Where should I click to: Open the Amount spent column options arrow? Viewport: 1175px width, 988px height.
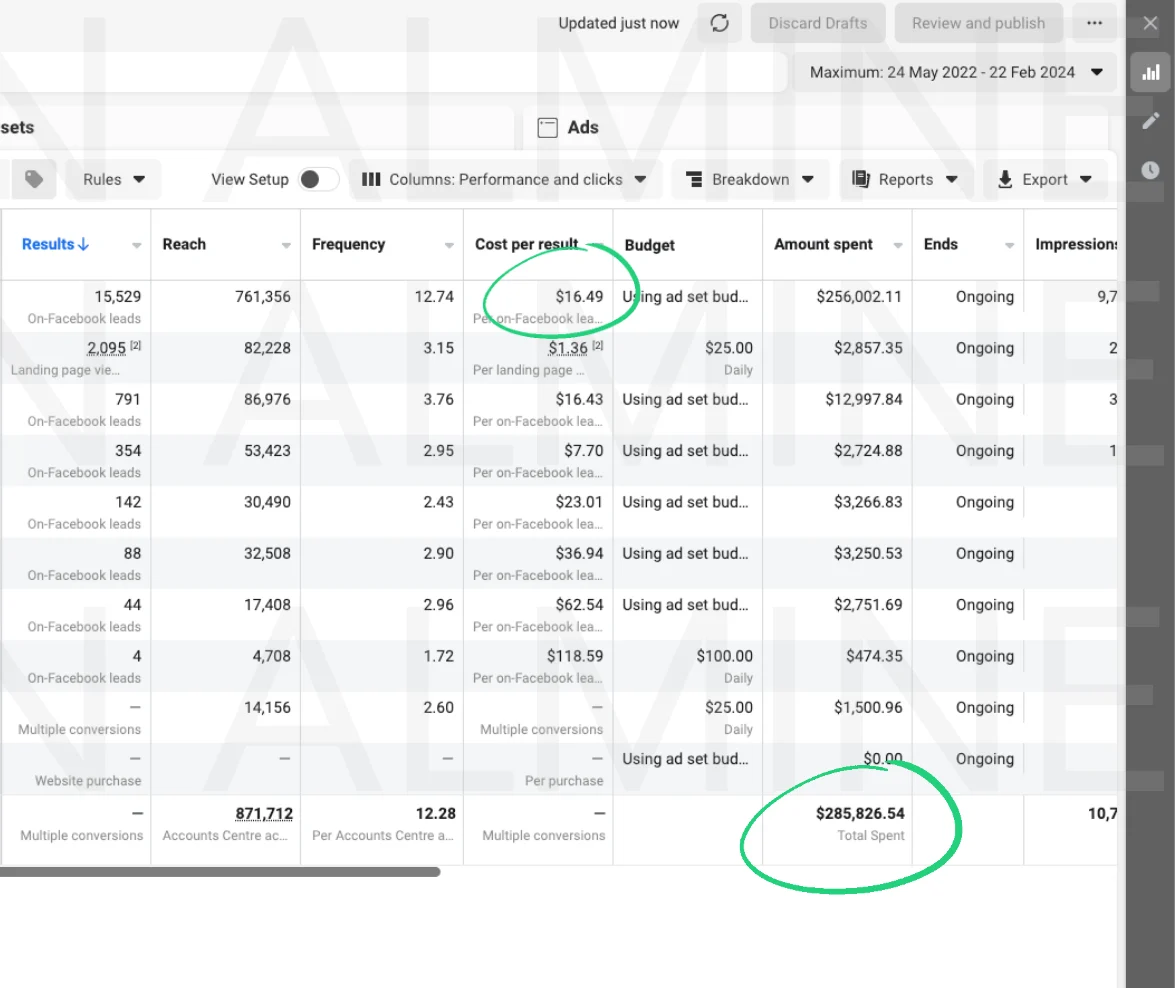point(898,245)
